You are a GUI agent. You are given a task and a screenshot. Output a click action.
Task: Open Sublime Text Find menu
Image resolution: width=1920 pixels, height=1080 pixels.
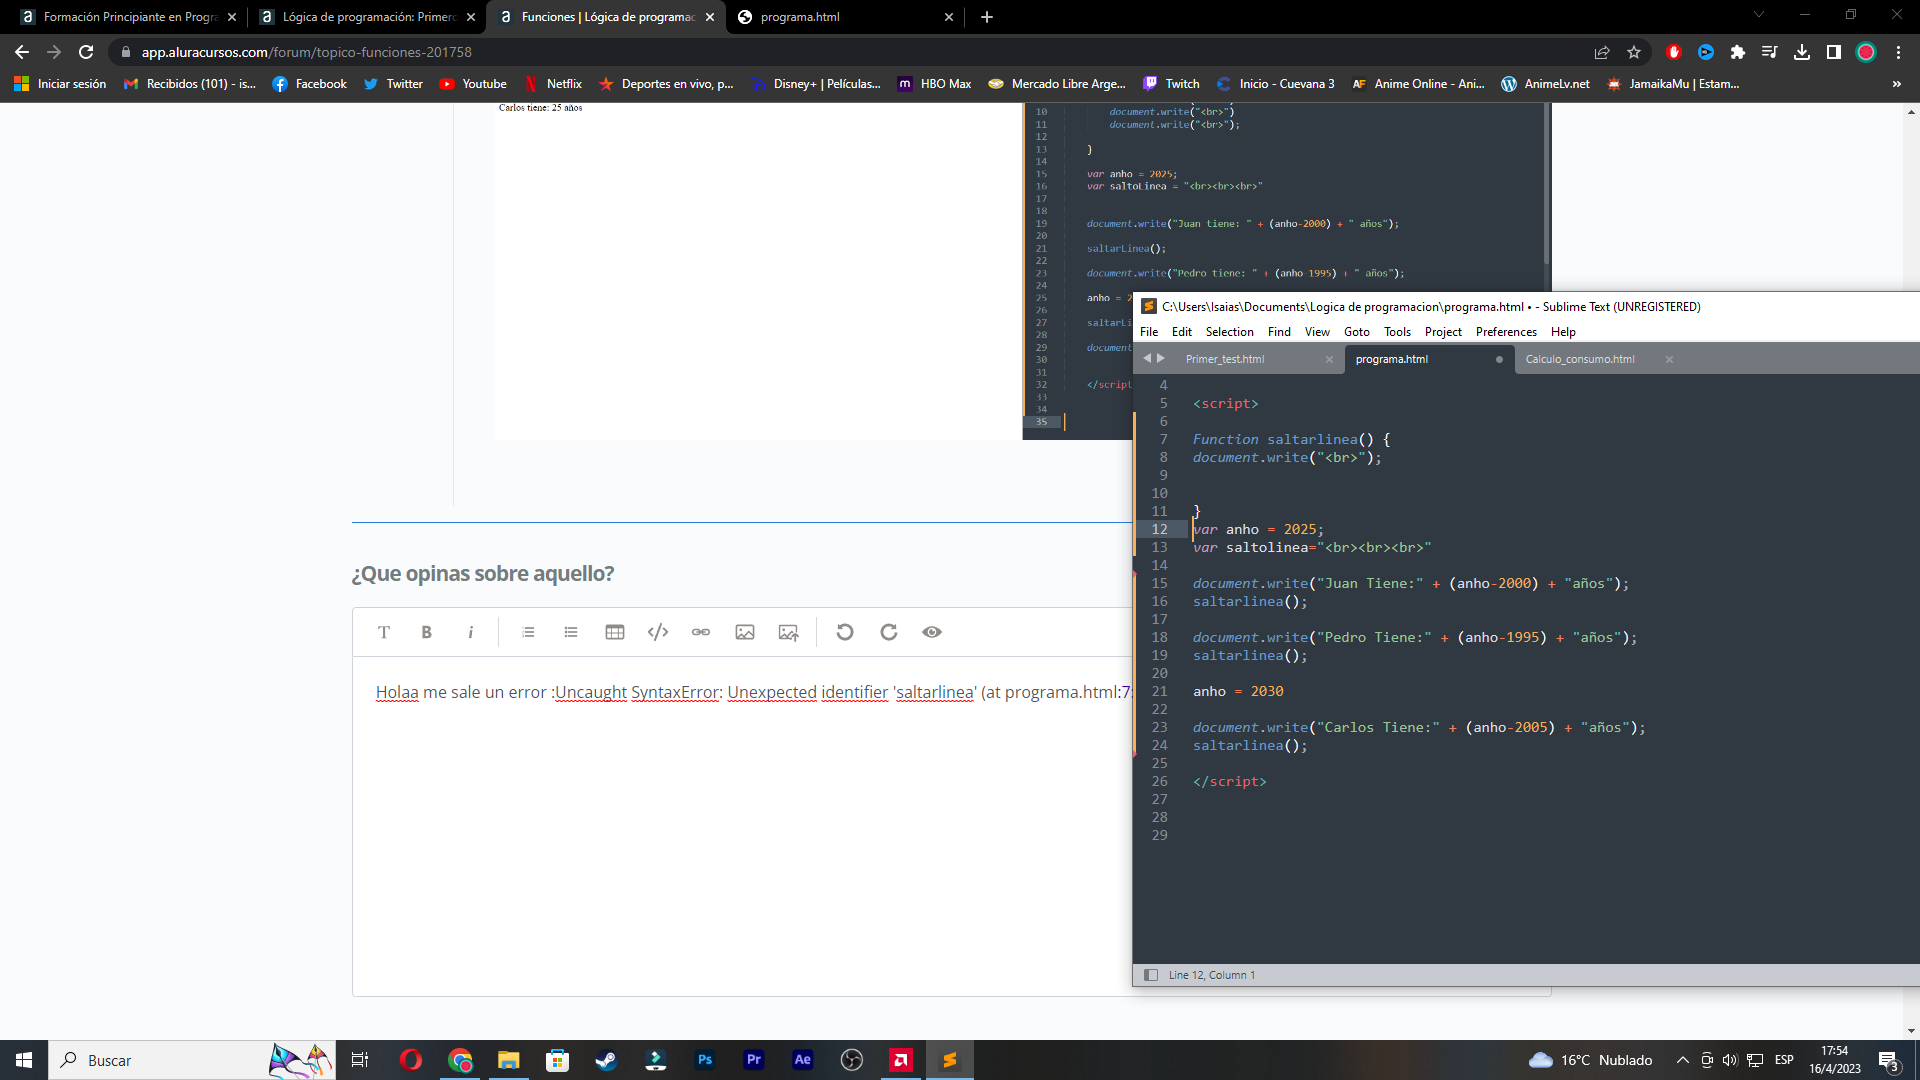1279,332
